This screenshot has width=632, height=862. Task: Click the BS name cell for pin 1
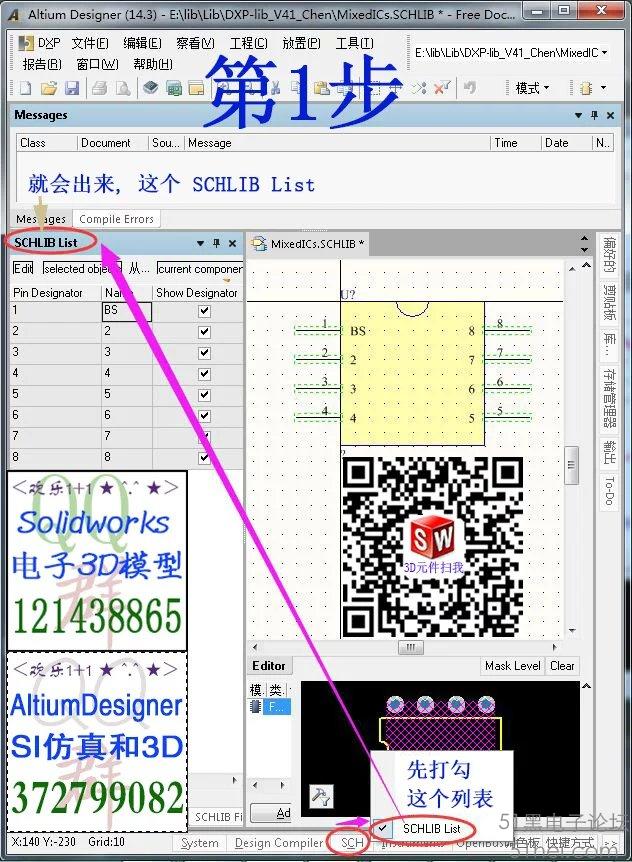click(x=126, y=311)
